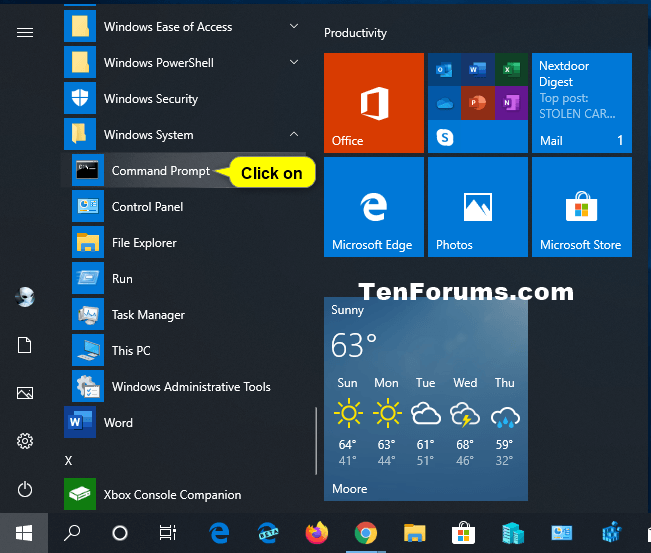Click the X letter index header

(69, 460)
